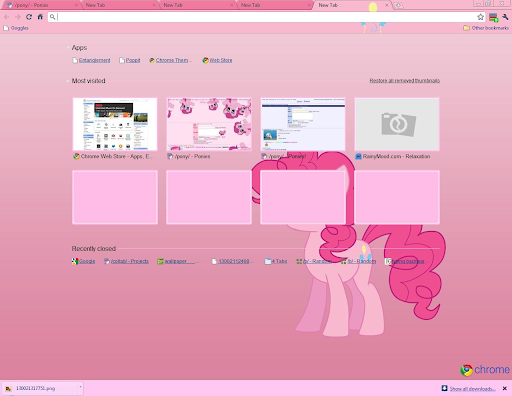The width and height of the screenshot is (512, 396).
Task: Open the Chrome Web Store thumbnail
Action: [115, 124]
